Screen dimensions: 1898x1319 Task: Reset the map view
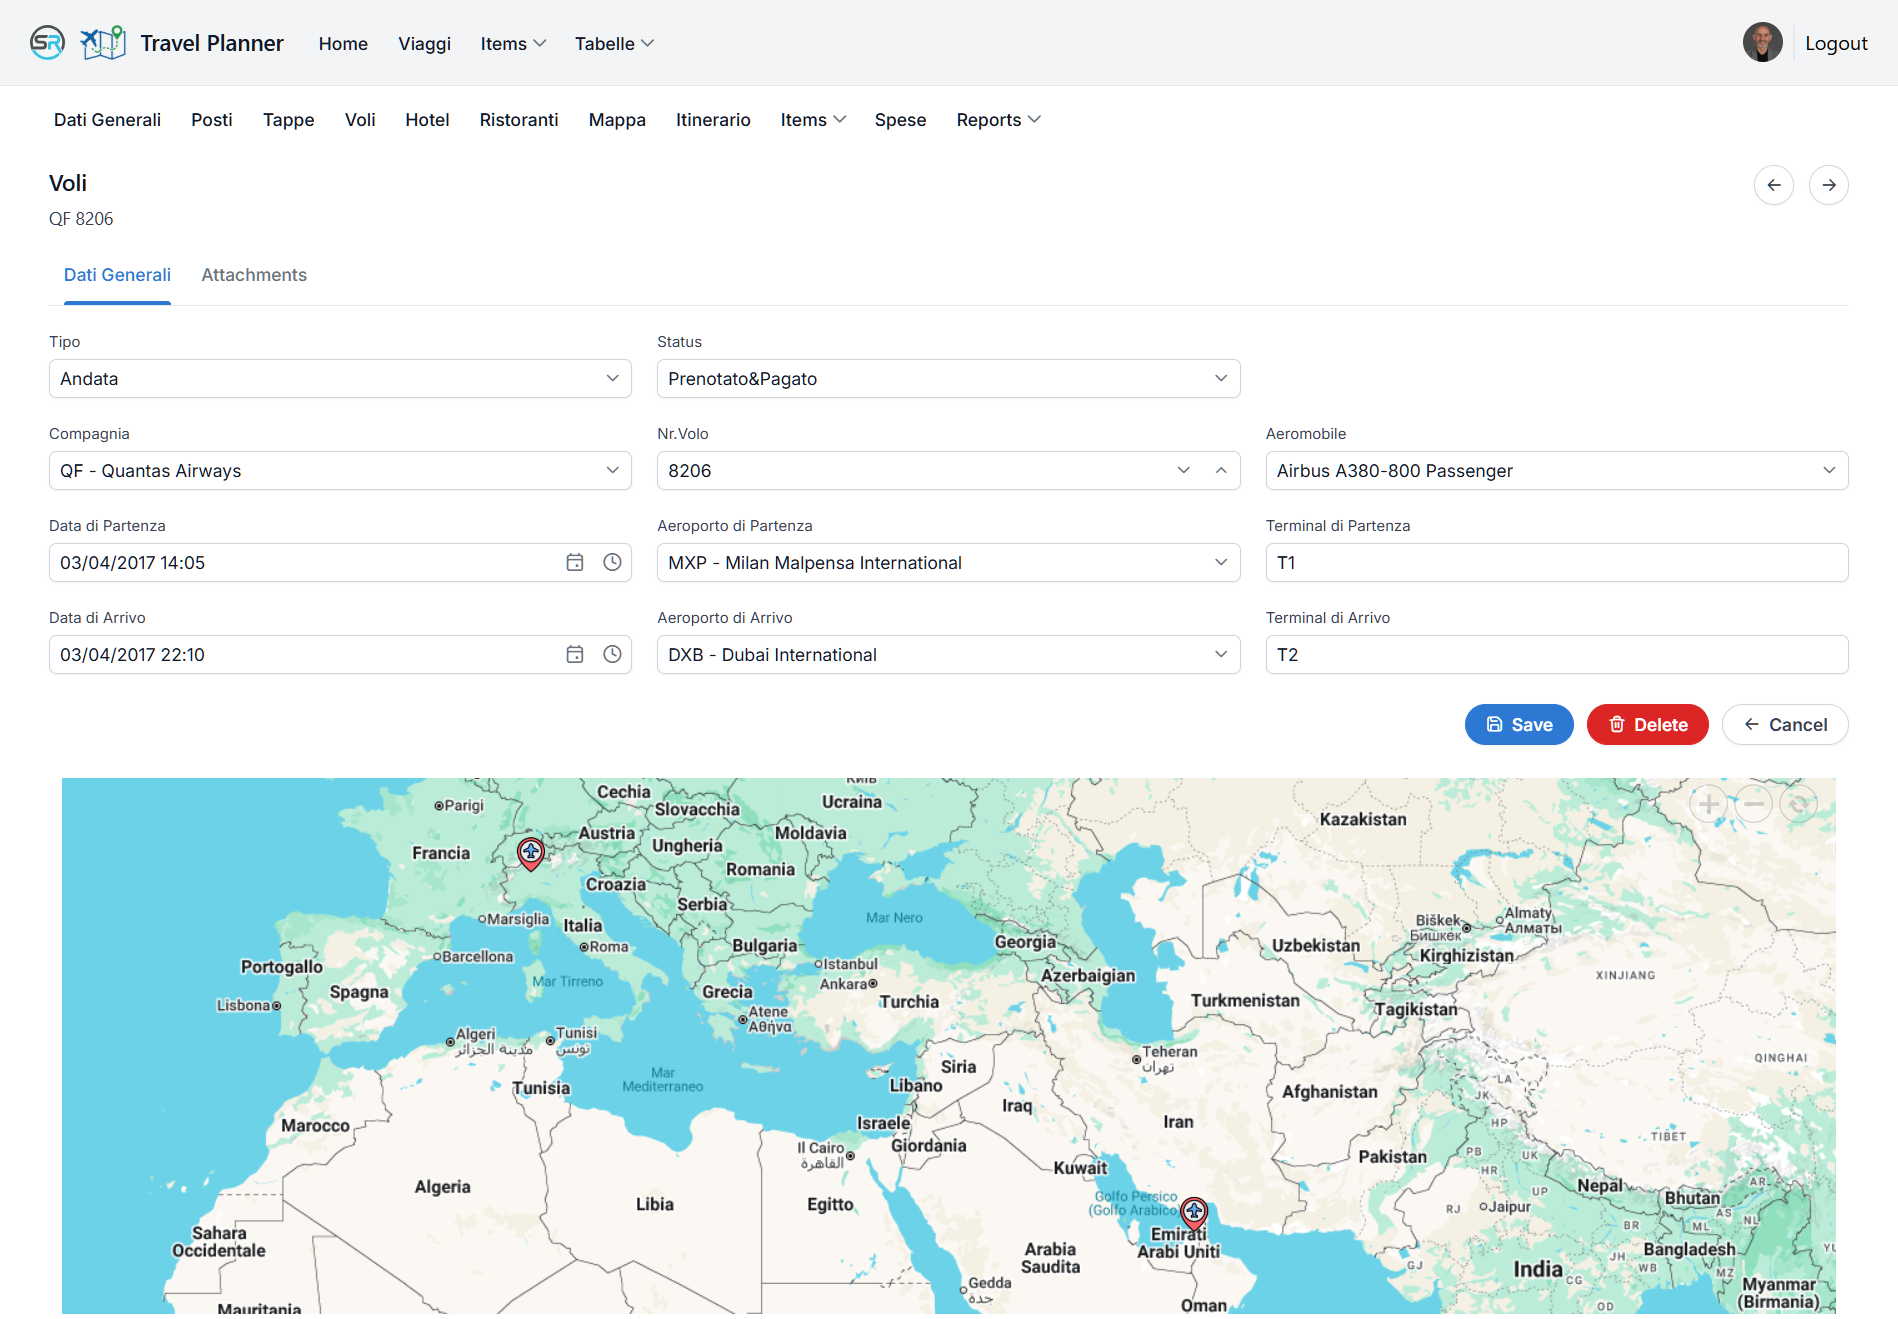(x=1798, y=804)
